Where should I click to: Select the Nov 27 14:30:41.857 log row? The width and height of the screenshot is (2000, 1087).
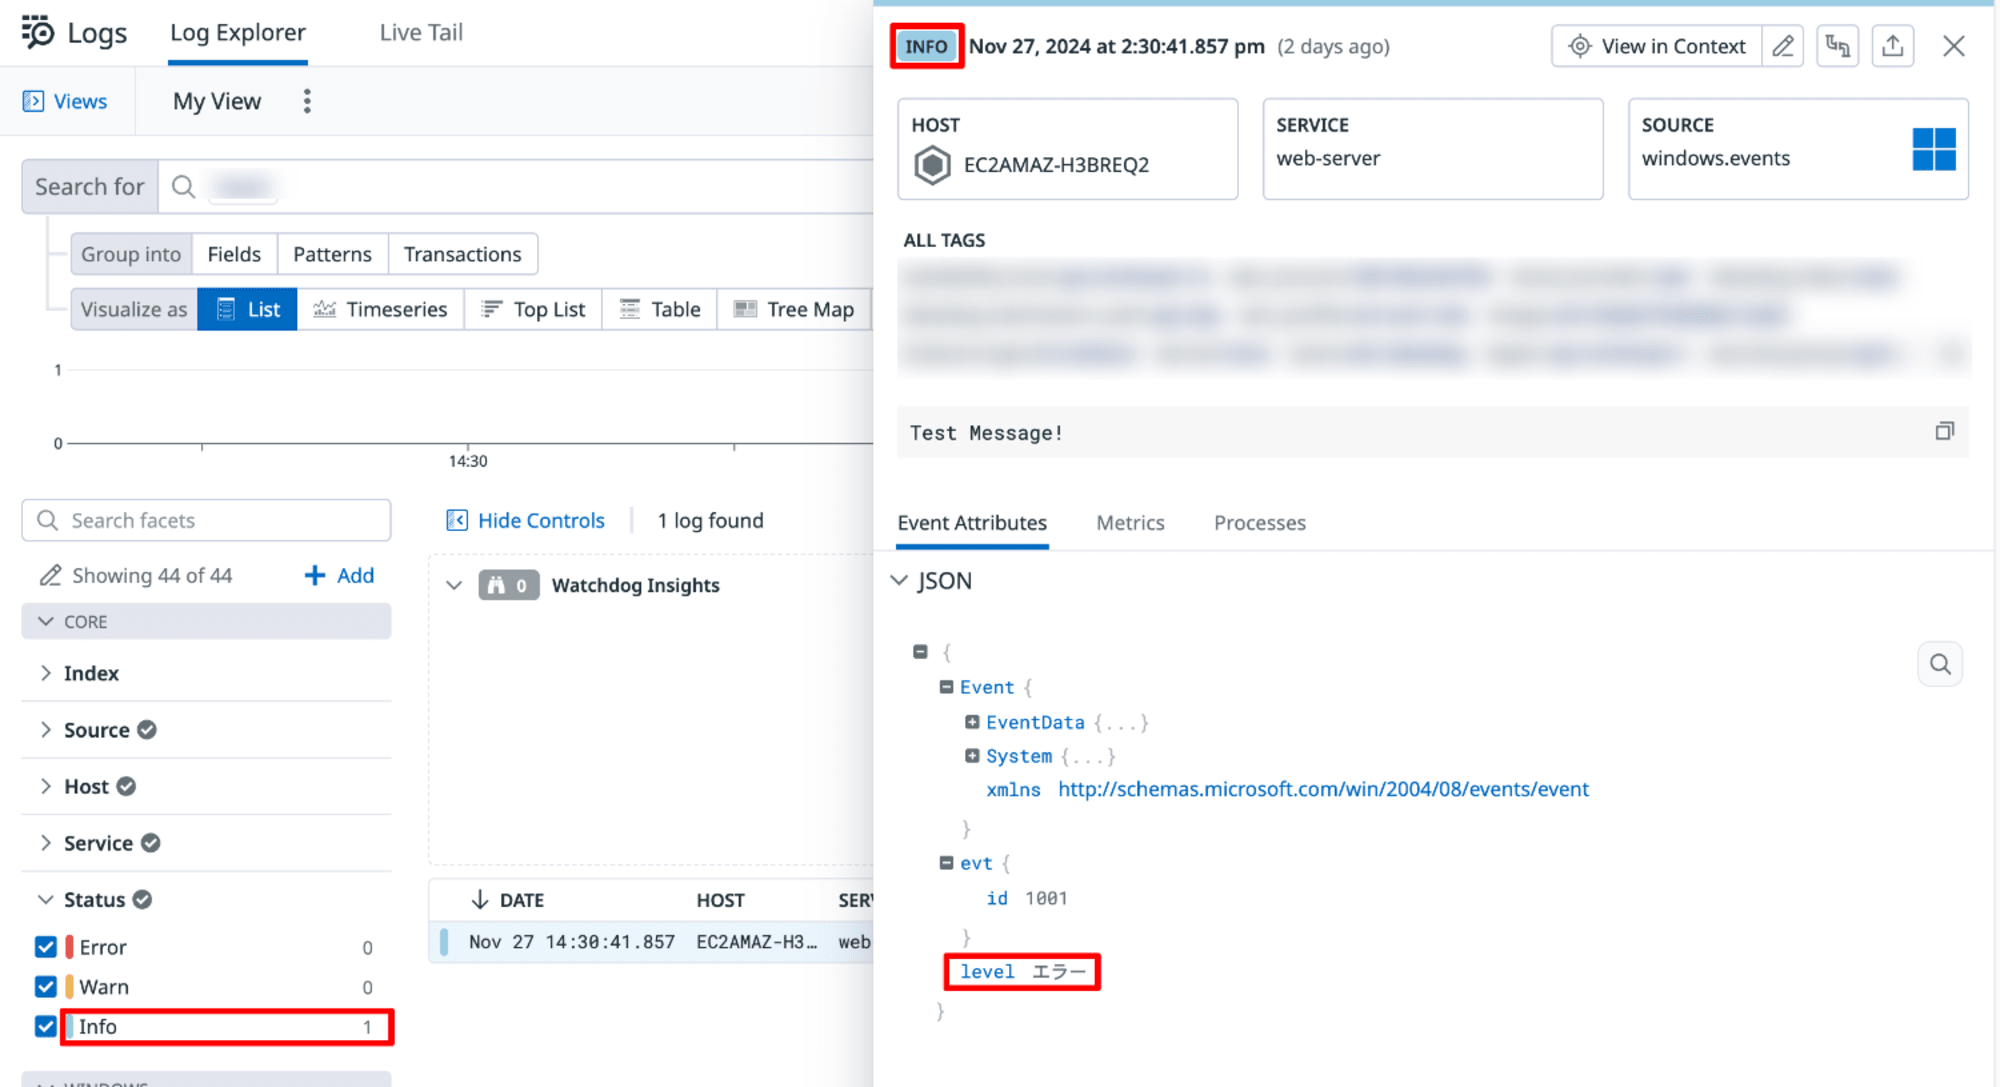[x=652, y=942]
